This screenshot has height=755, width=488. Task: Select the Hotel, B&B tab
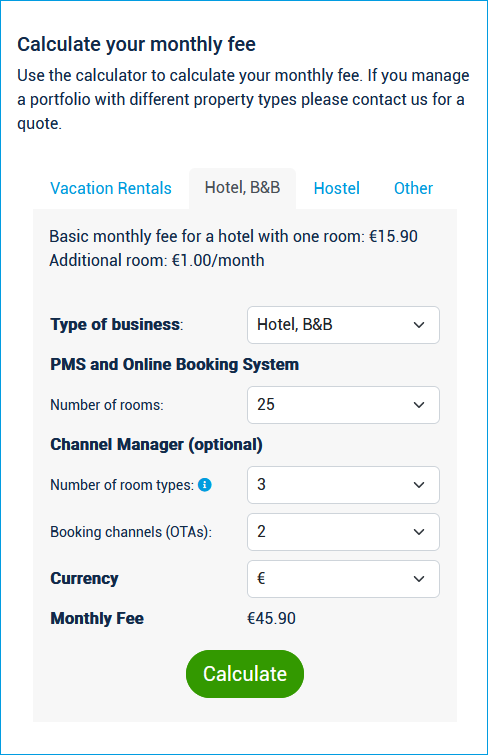point(242,188)
